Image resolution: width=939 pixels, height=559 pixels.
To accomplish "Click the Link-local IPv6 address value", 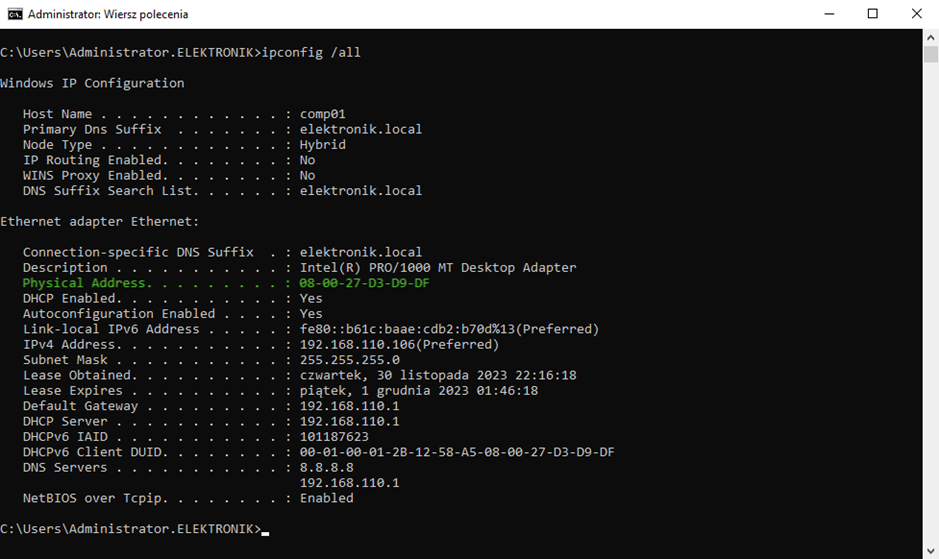I will (449, 329).
